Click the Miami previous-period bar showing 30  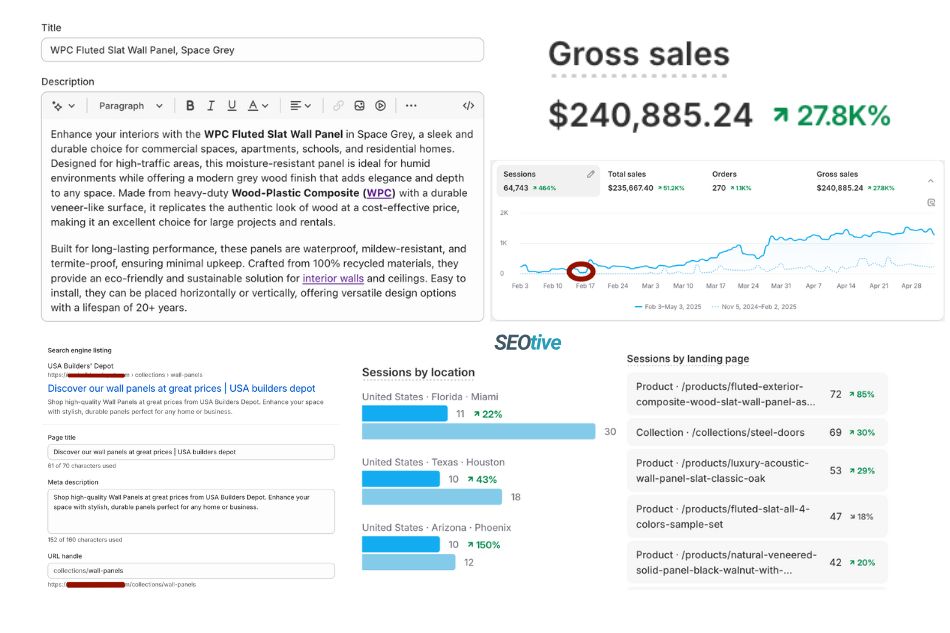point(479,431)
